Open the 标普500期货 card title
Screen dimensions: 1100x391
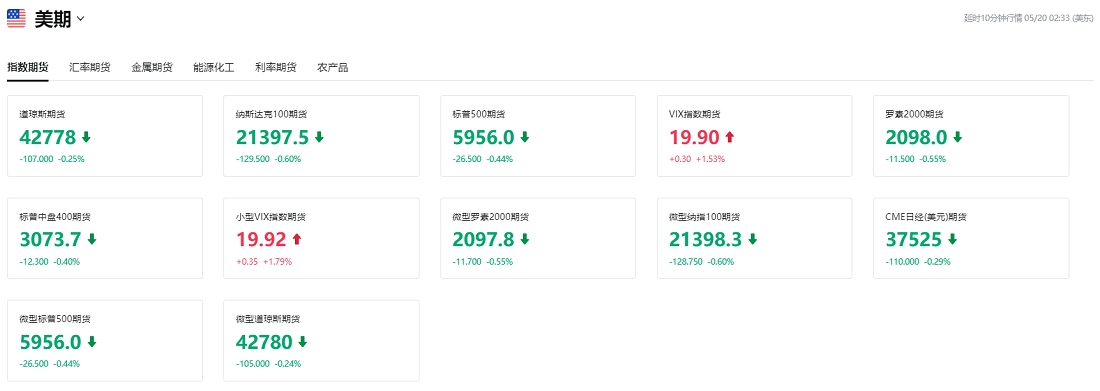(x=479, y=114)
